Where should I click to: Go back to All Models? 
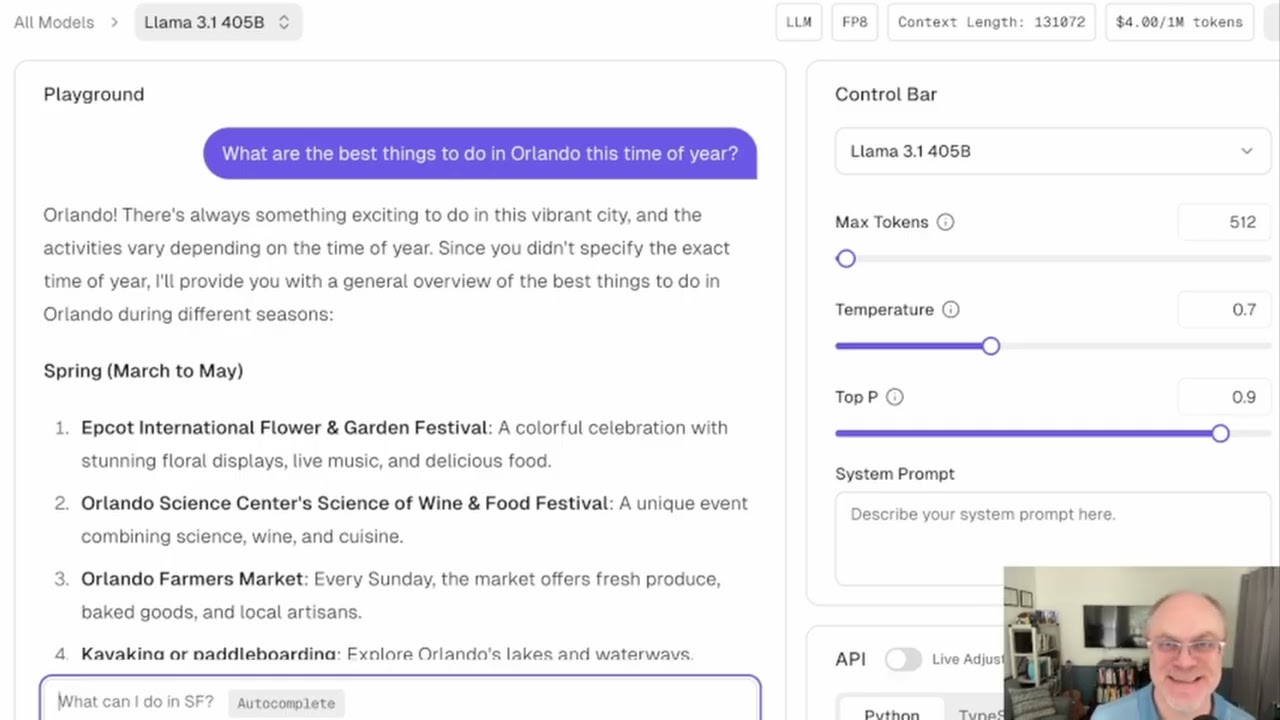point(54,22)
